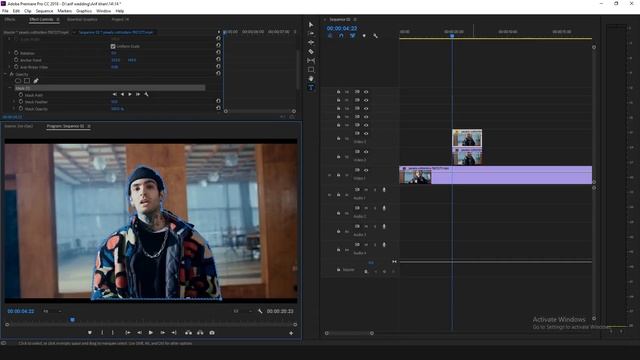The height and width of the screenshot is (360, 640).
Task: Open playback resolution dropdown
Action: coord(242,311)
